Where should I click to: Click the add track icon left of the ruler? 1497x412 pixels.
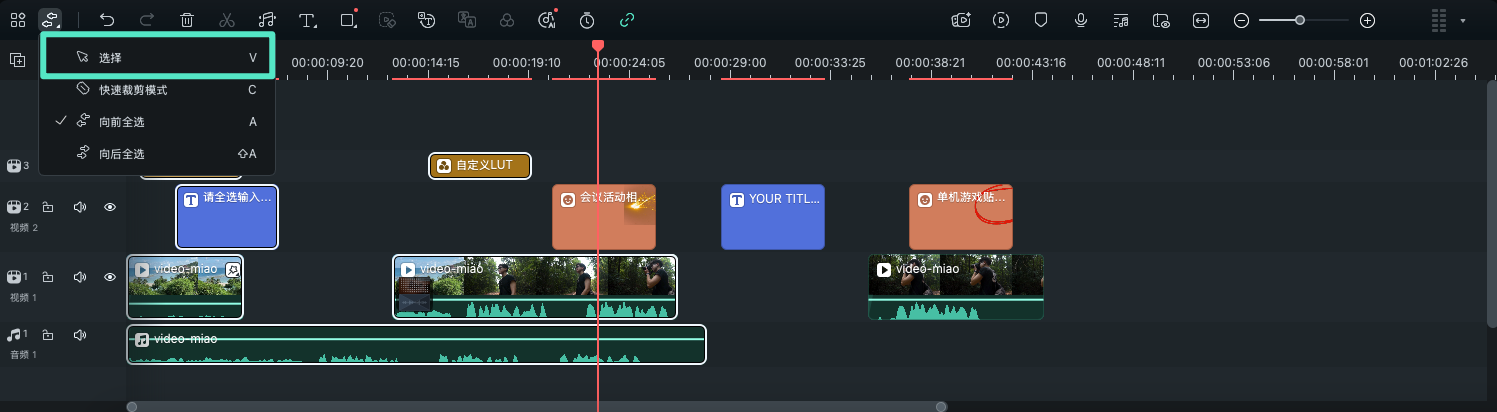click(17, 60)
